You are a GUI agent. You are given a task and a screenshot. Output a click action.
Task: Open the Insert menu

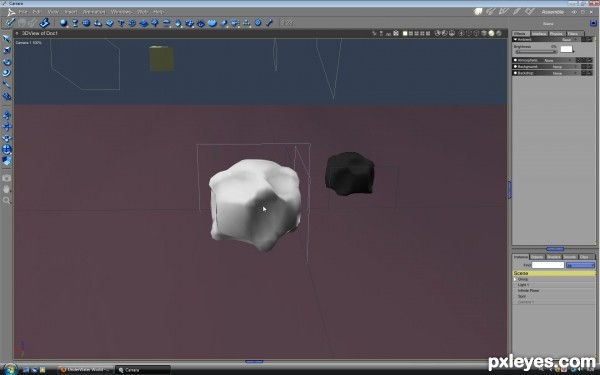pyautogui.click(x=71, y=12)
